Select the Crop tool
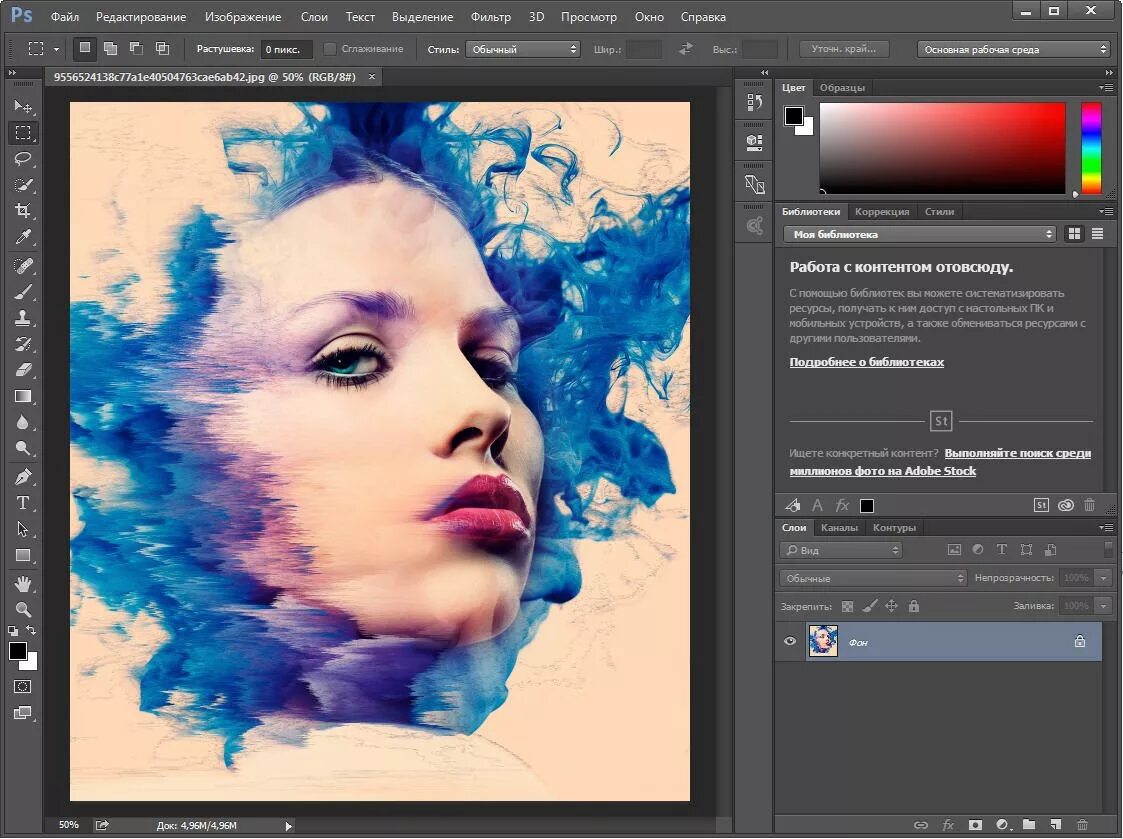Viewport: 1123px width, 839px height. tap(23, 211)
